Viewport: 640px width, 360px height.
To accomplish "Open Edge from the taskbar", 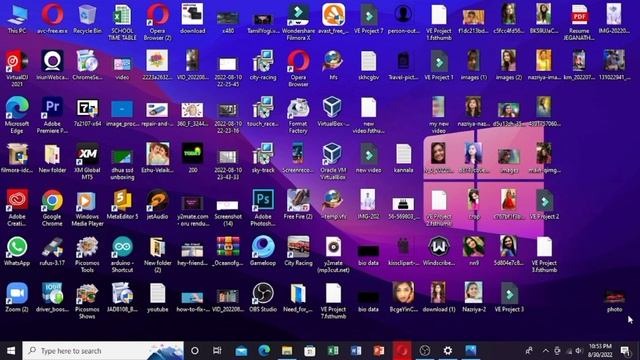I will (x=264, y=351).
